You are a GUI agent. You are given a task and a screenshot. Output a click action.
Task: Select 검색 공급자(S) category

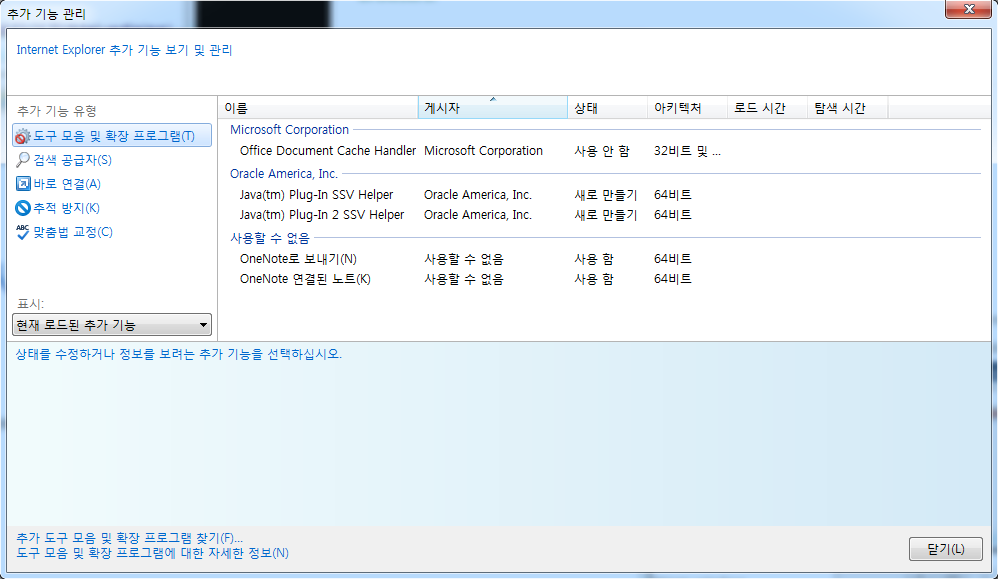(x=72, y=160)
